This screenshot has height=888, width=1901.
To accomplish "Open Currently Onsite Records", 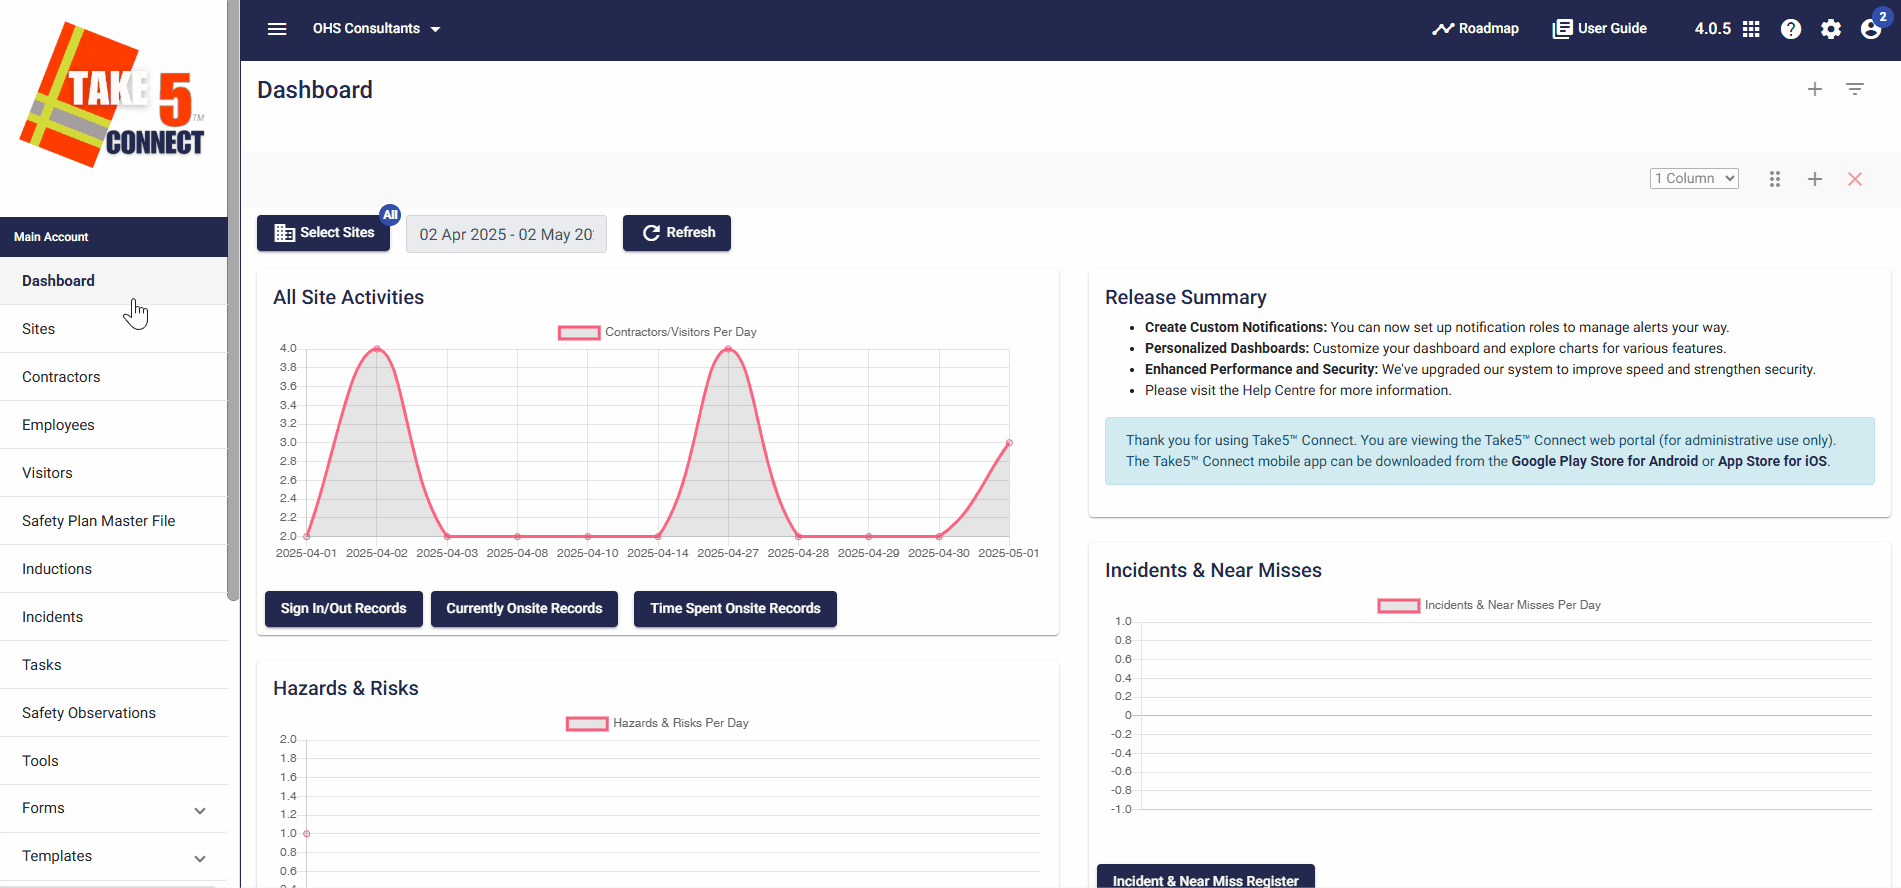I will (x=524, y=609).
